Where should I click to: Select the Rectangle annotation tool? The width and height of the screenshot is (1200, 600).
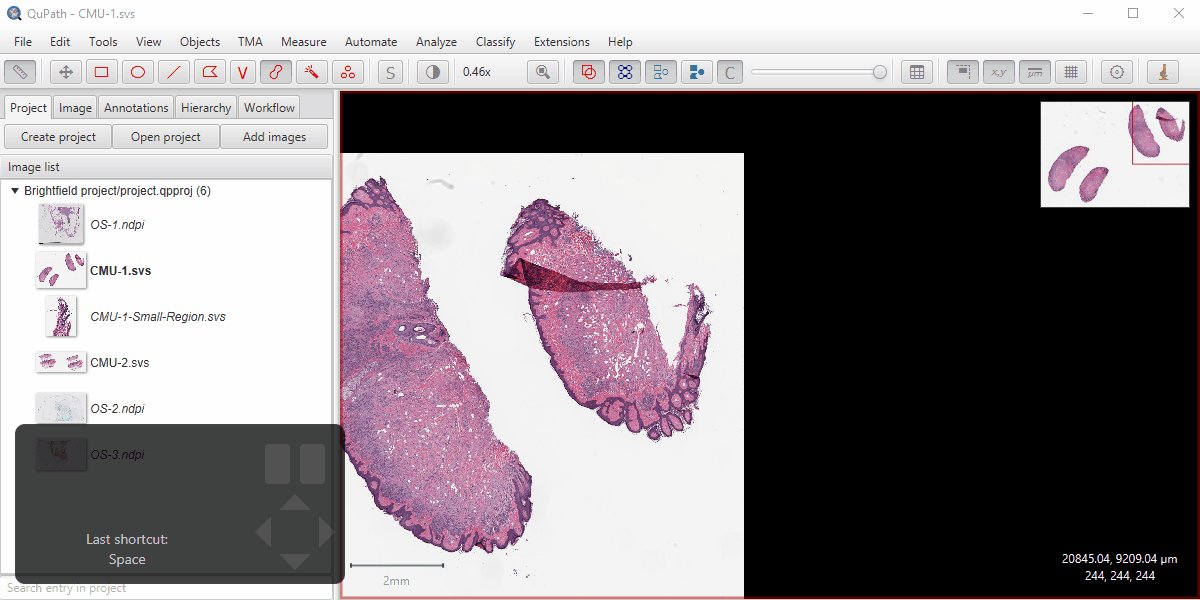(x=102, y=72)
